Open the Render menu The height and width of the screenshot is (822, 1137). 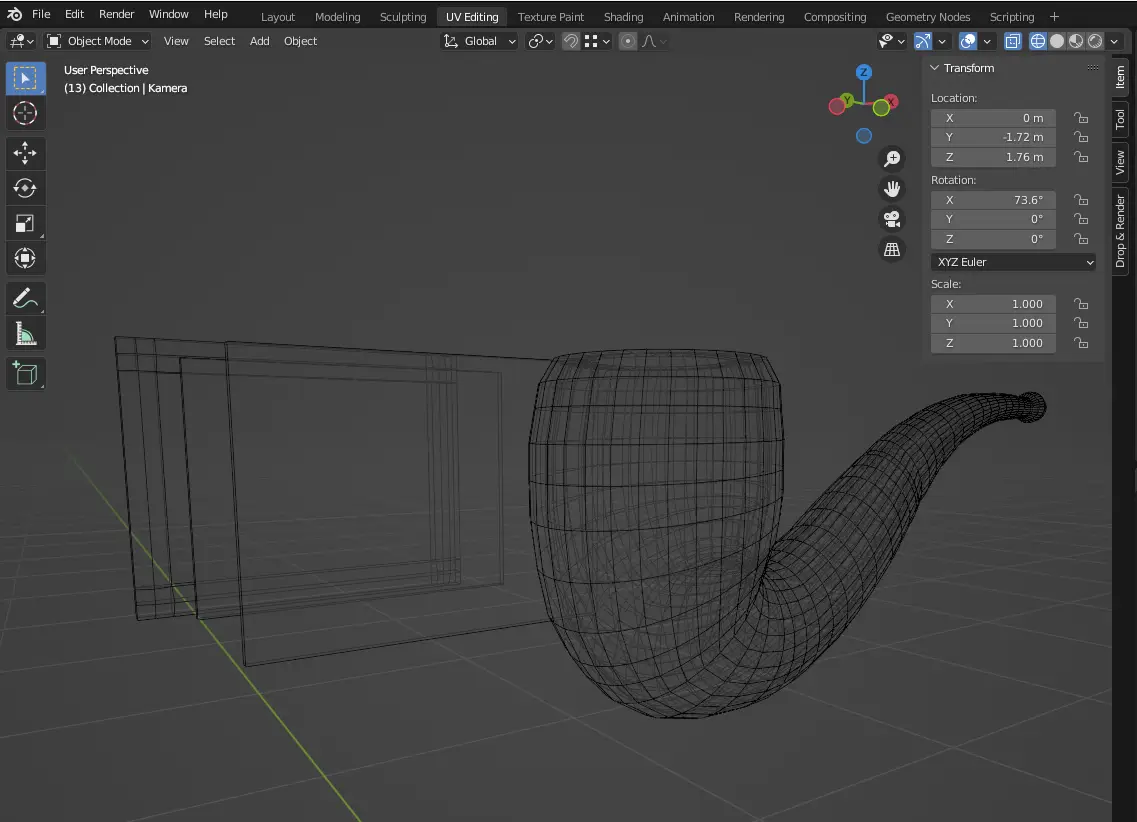(x=116, y=14)
